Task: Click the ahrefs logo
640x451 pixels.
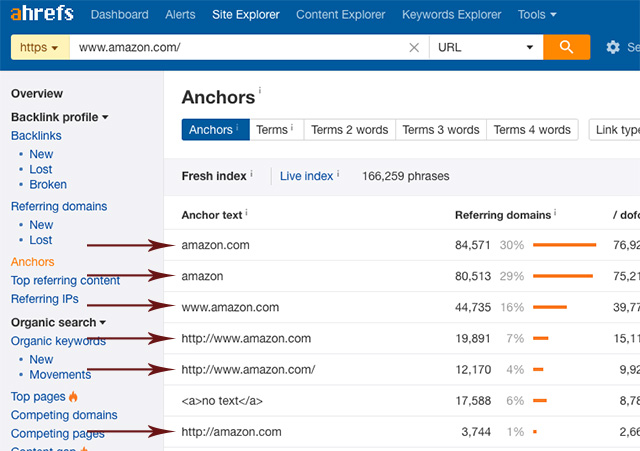Action: click(x=42, y=13)
